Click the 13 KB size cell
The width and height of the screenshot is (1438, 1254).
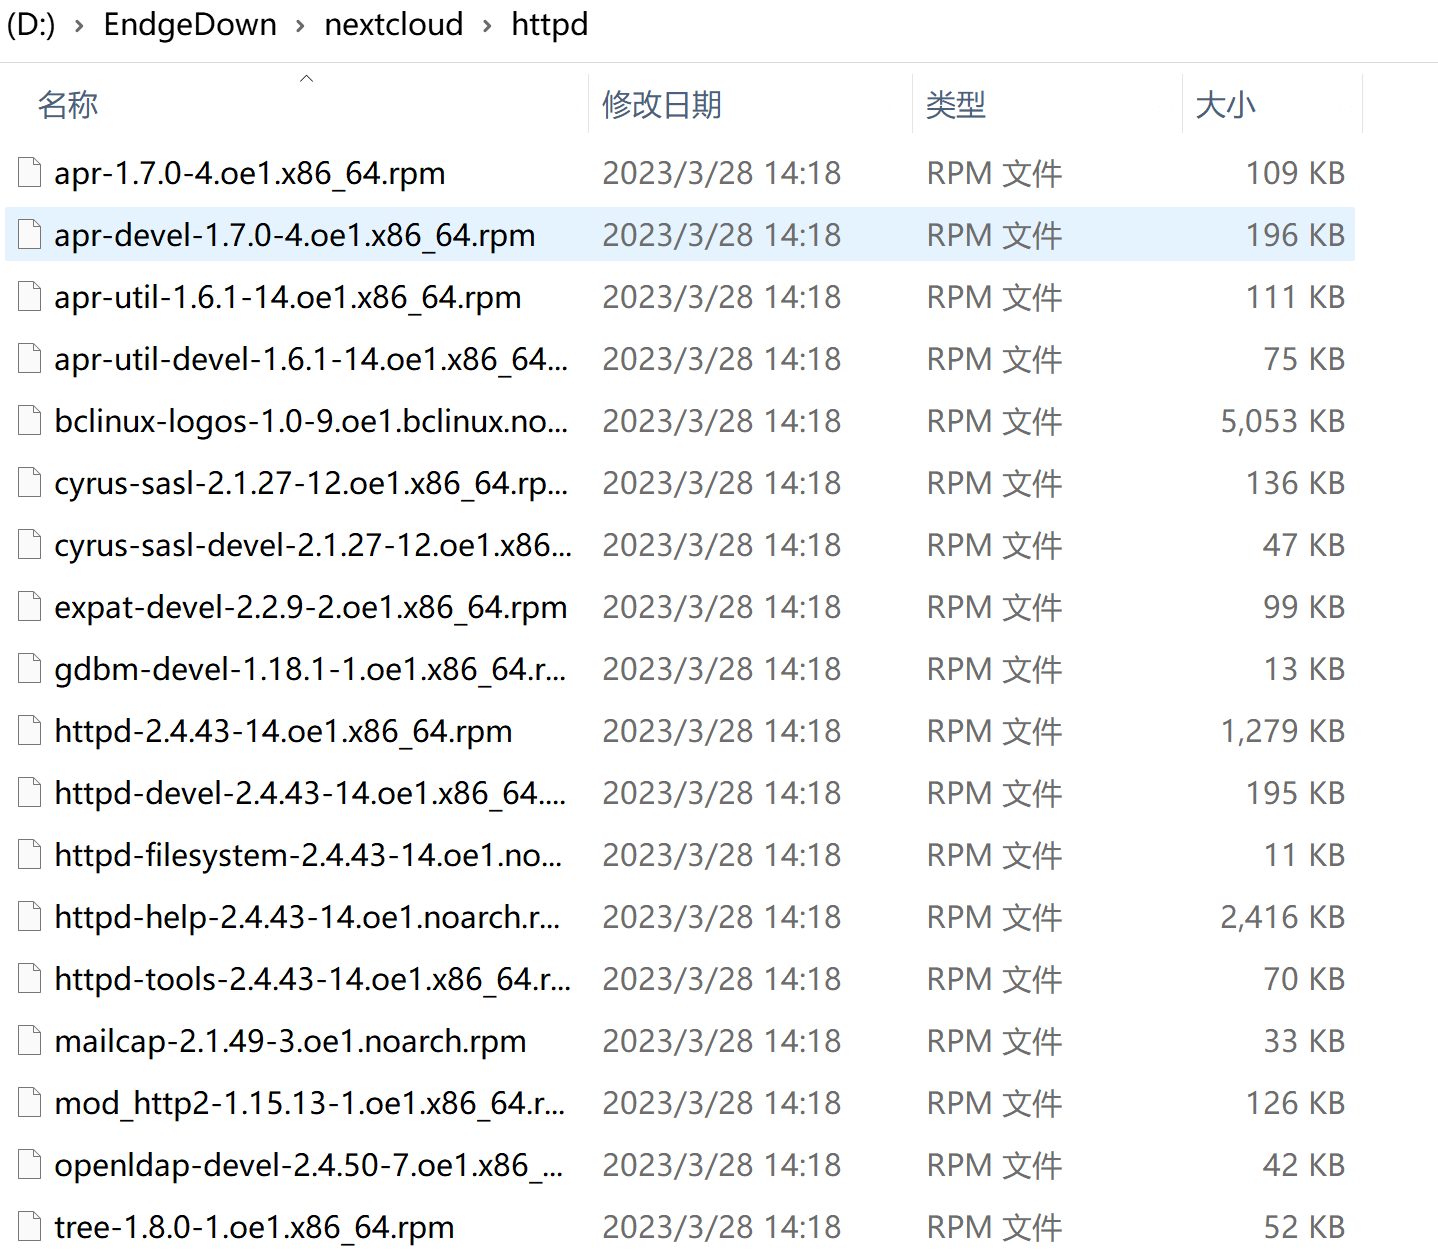pos(1305,669)
